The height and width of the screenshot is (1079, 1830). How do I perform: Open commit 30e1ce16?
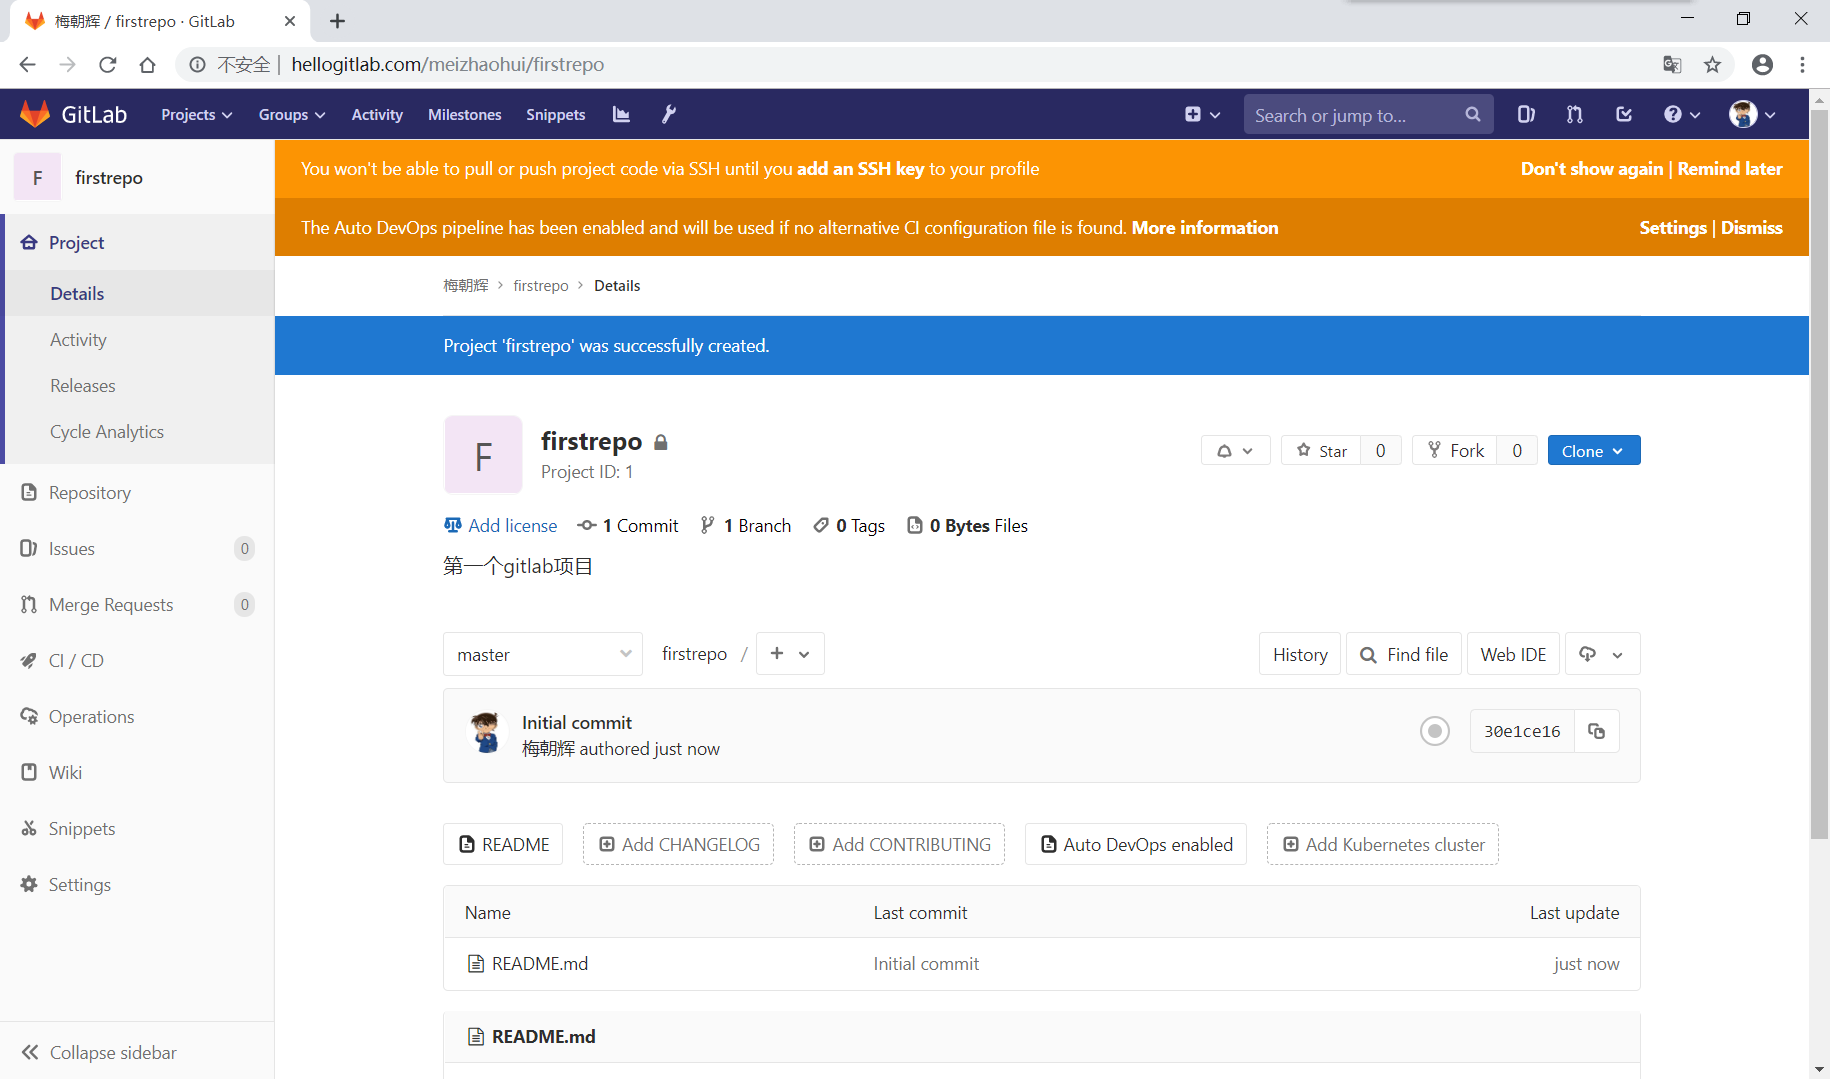click(1522, 731)
